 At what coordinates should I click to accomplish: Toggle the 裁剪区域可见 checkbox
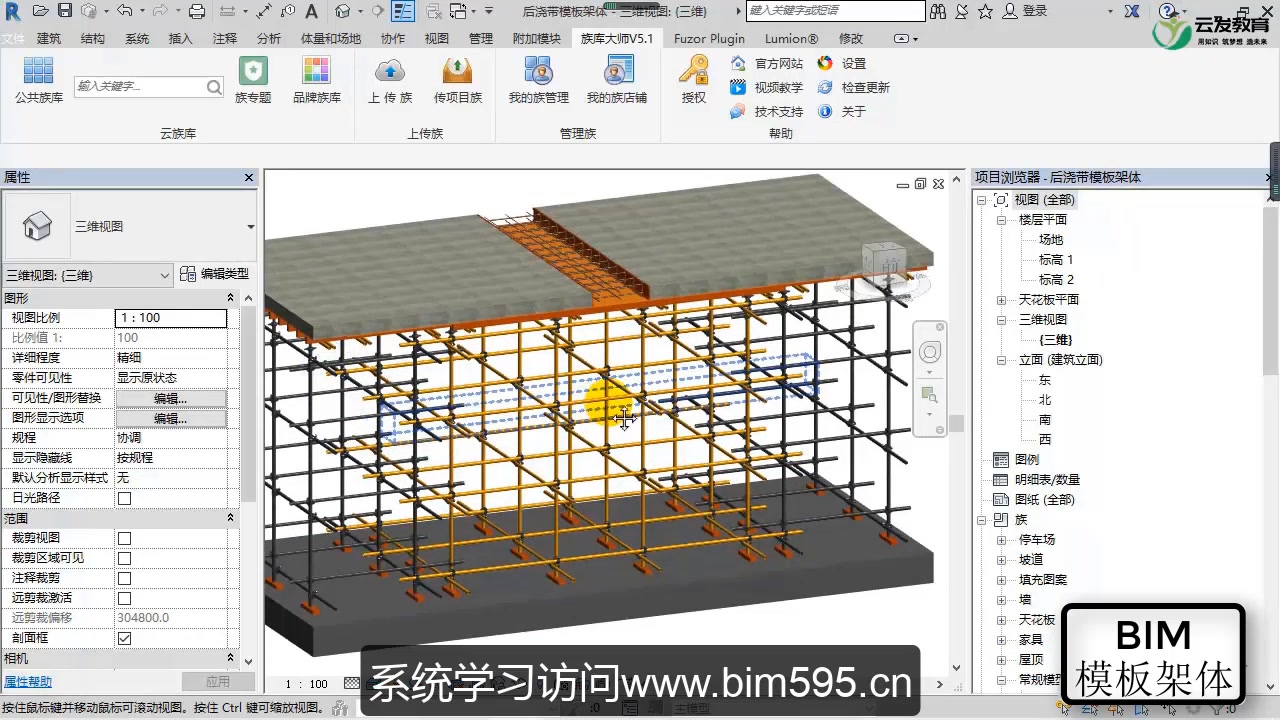(x=124, y=558)
